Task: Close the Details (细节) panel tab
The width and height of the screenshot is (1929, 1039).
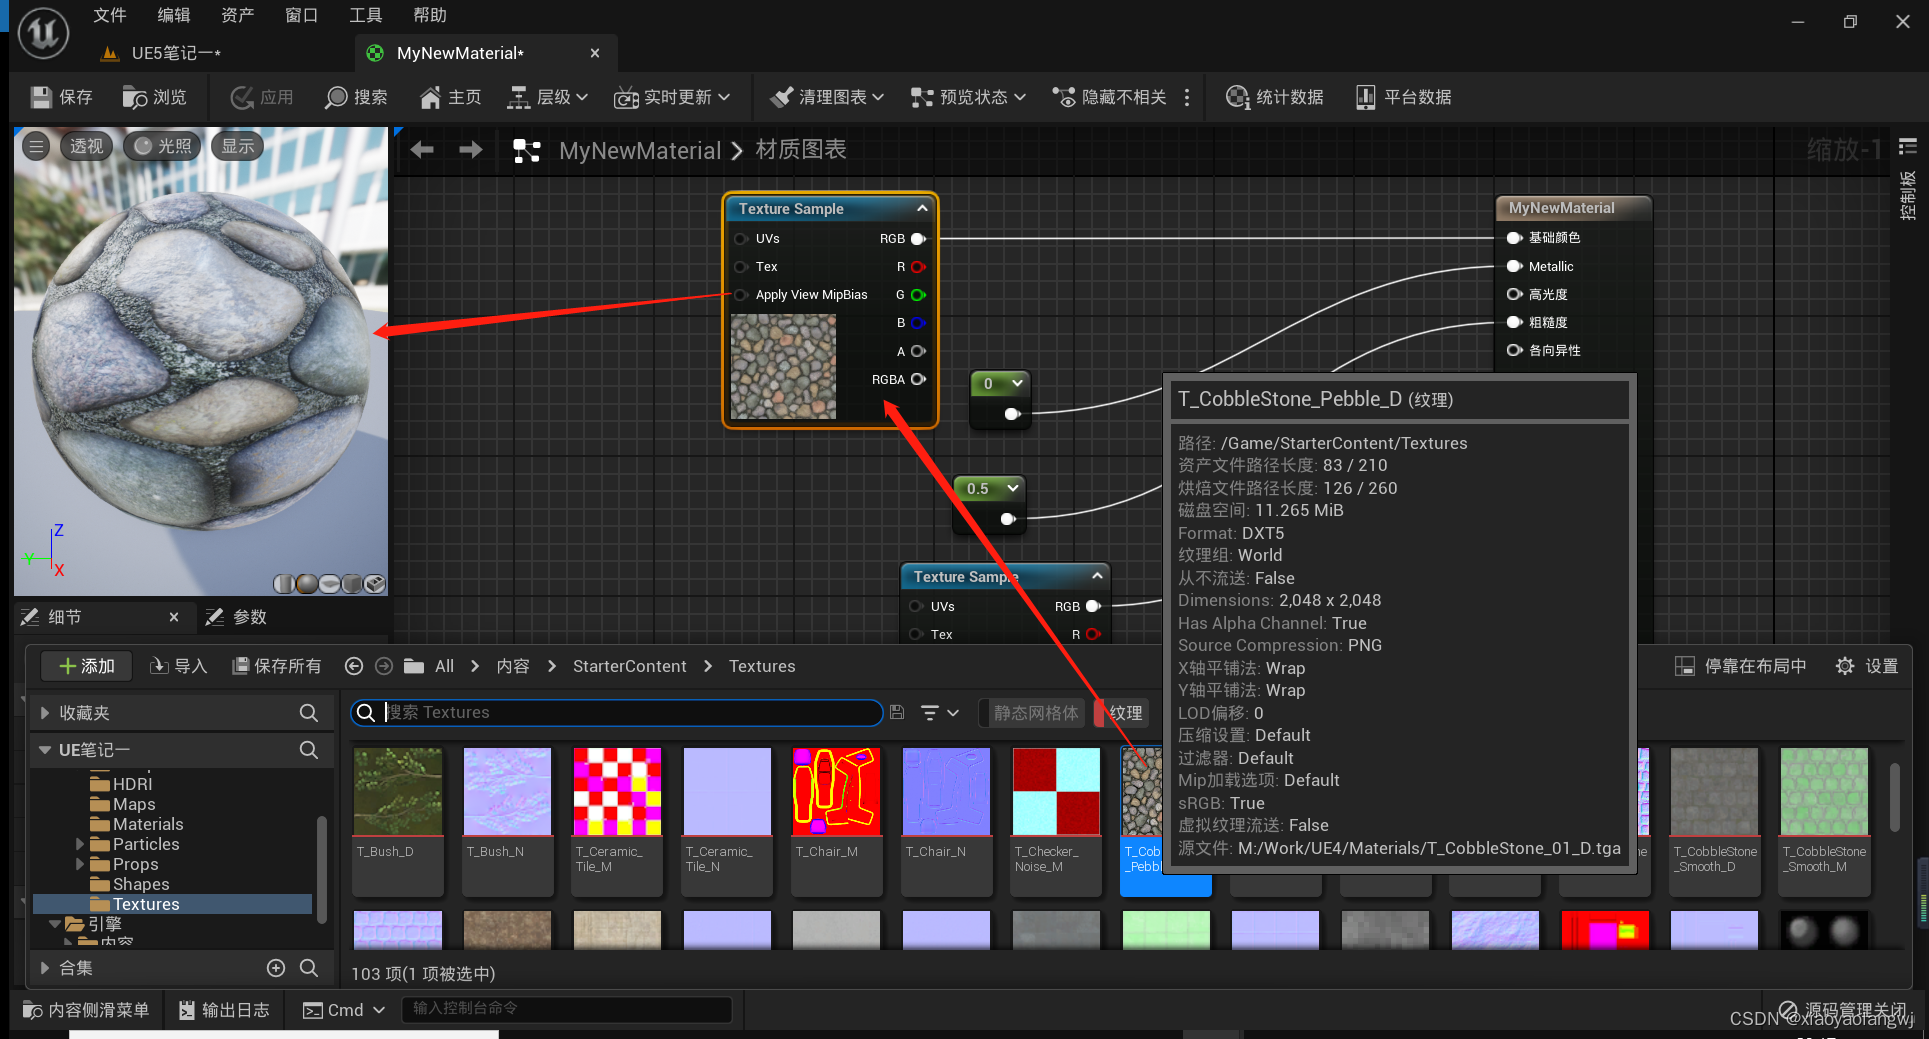Action: click(x=174, y=617)
